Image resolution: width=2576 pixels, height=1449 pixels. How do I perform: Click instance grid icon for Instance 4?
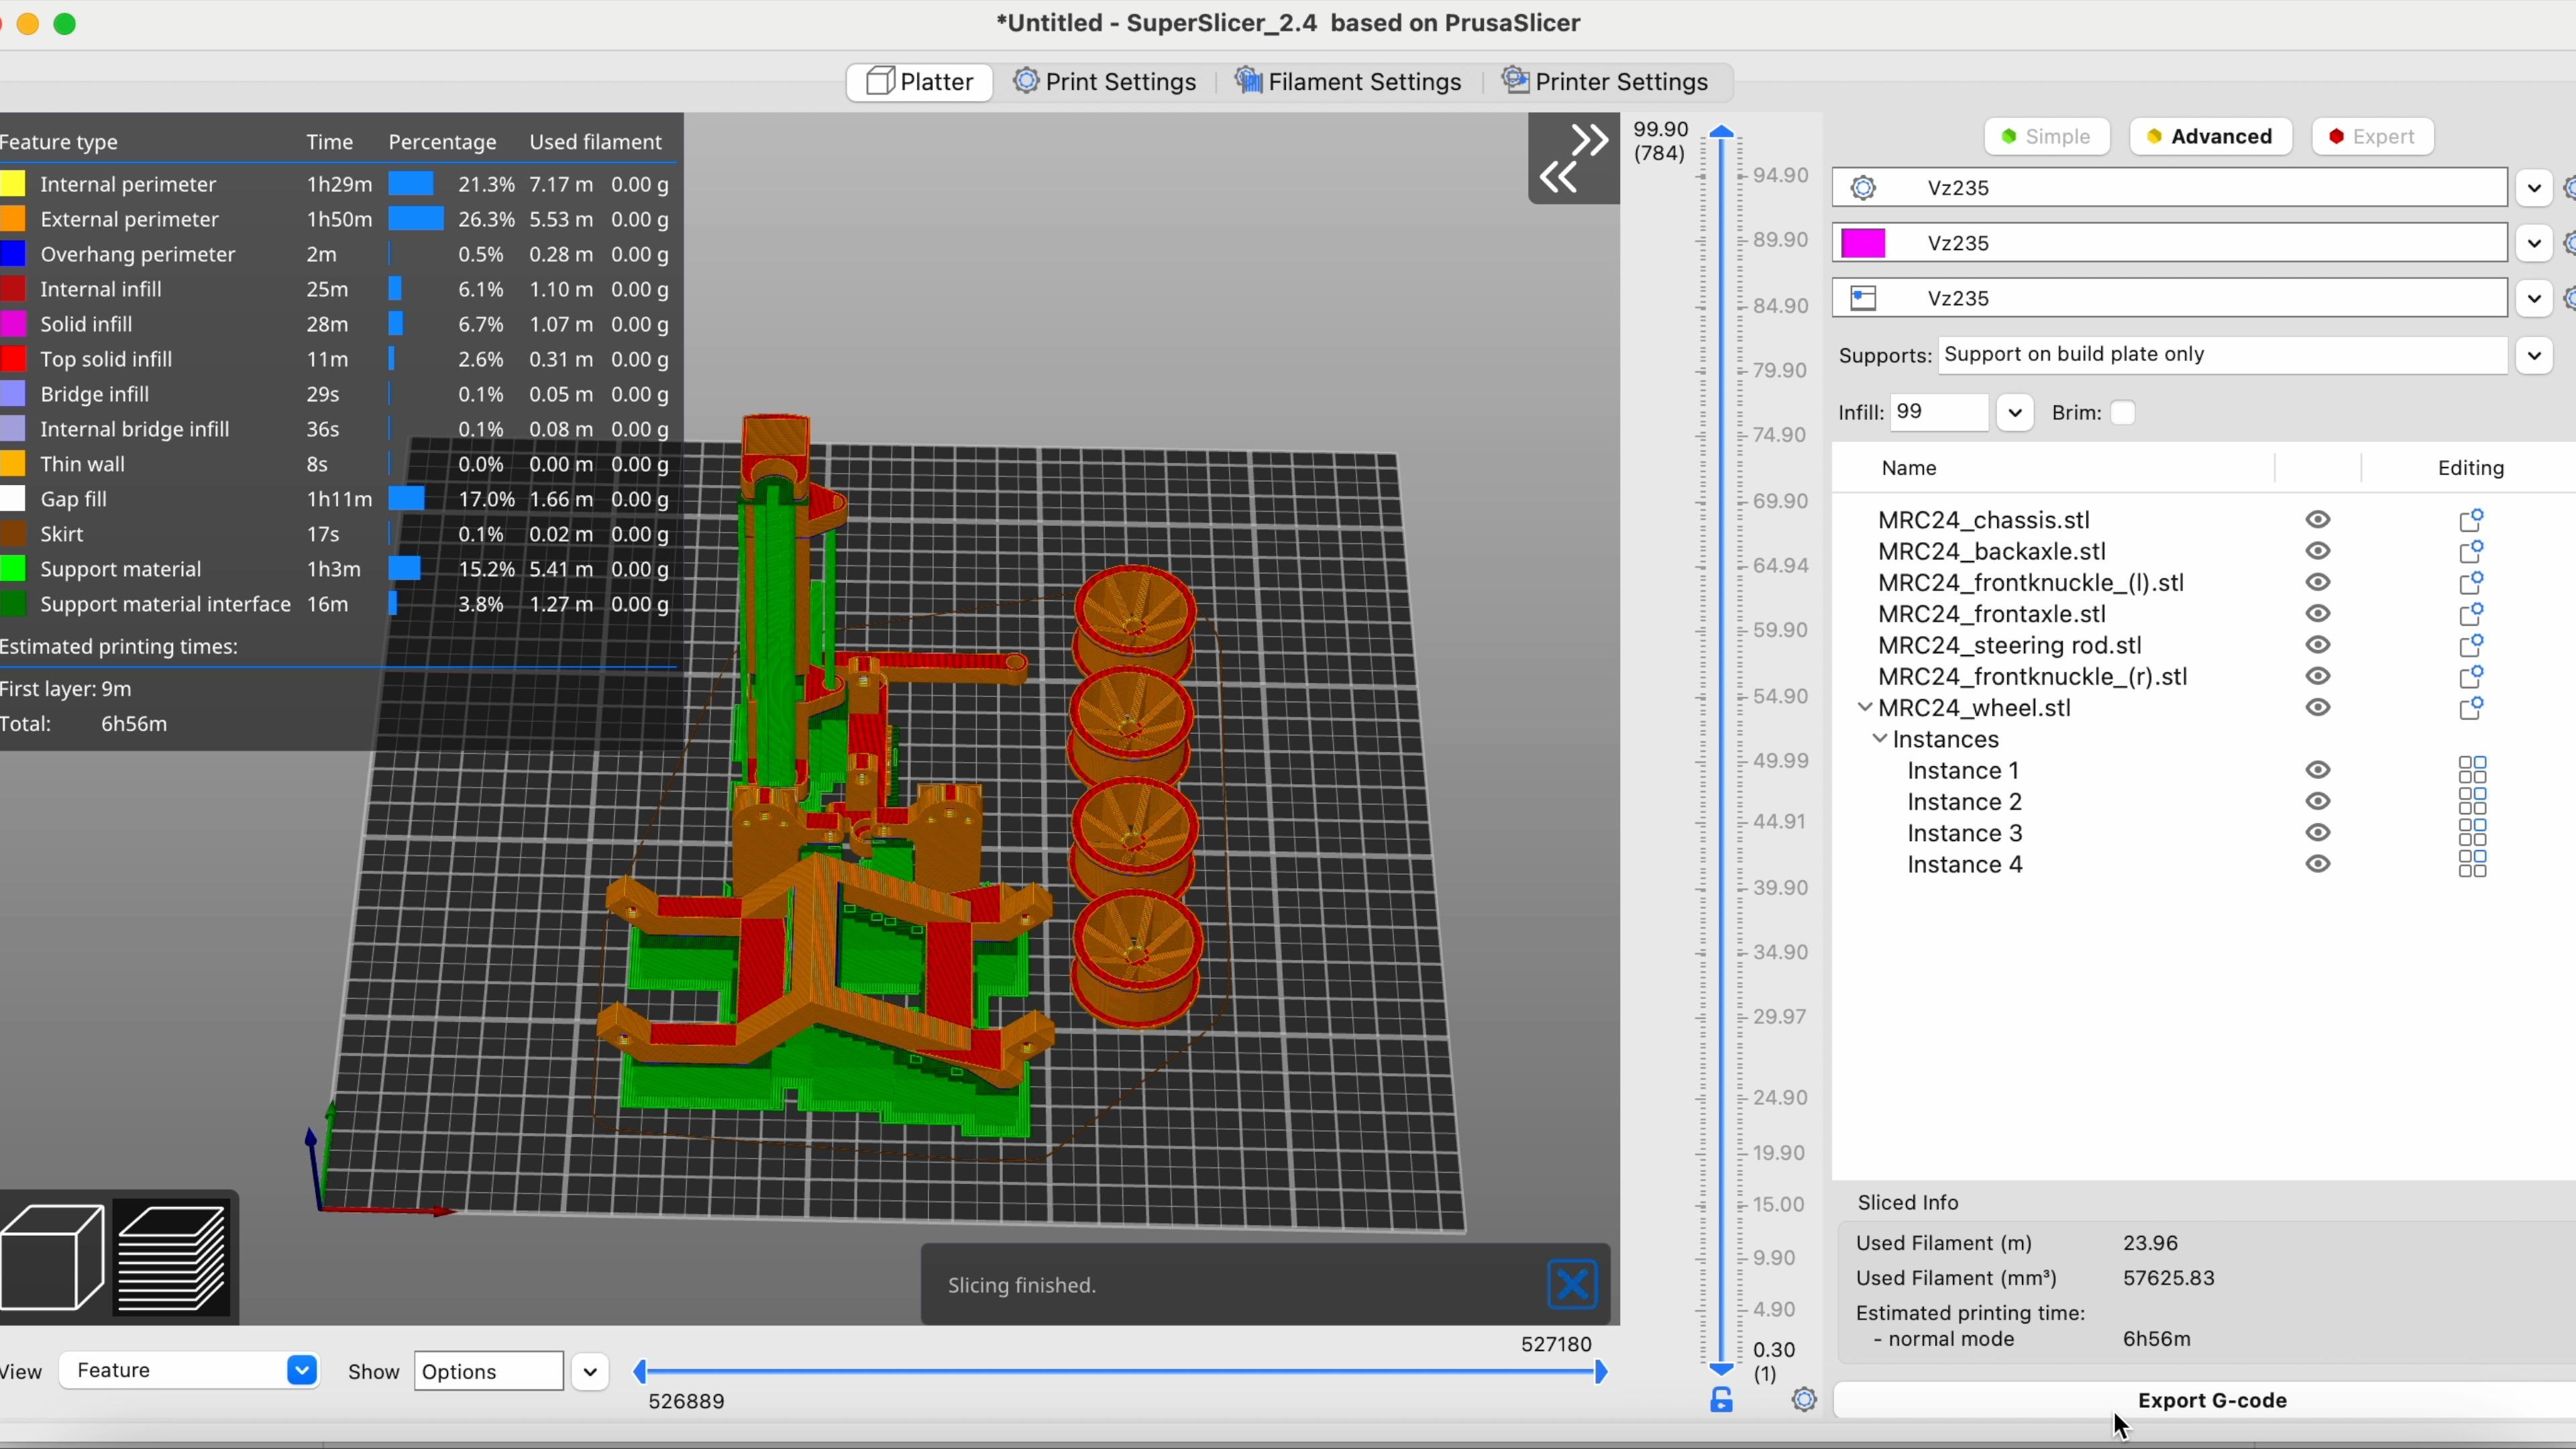[x=2472, y=864]
